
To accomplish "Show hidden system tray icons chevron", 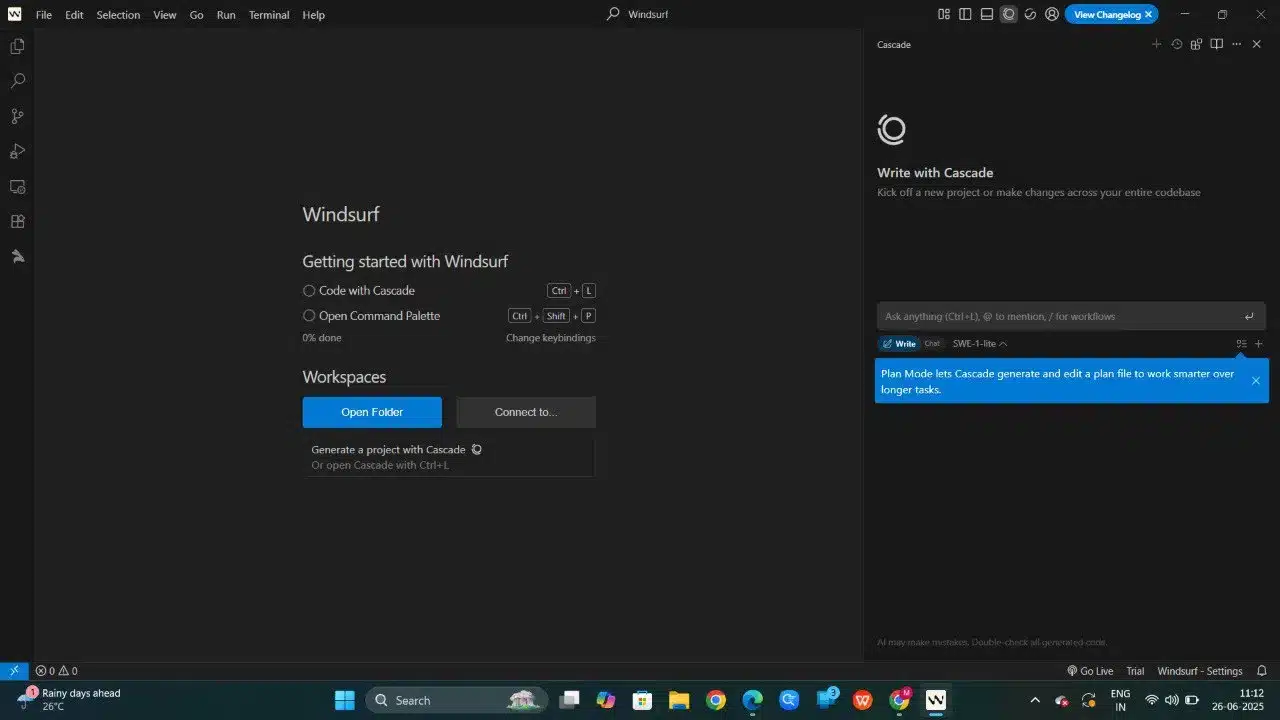I will [1035, 700].
